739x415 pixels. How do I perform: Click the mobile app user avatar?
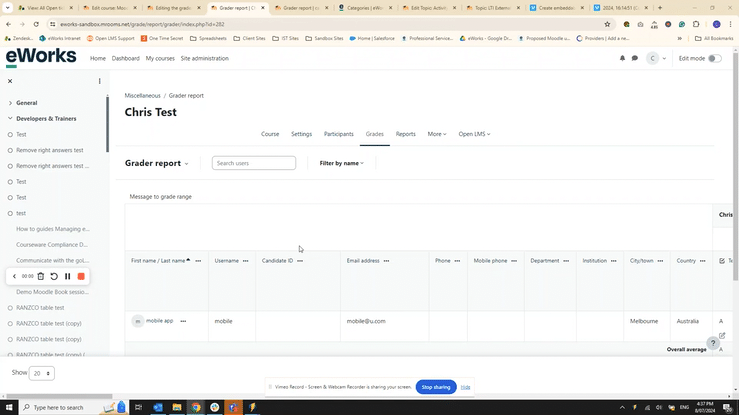click(x=138, y=321)
